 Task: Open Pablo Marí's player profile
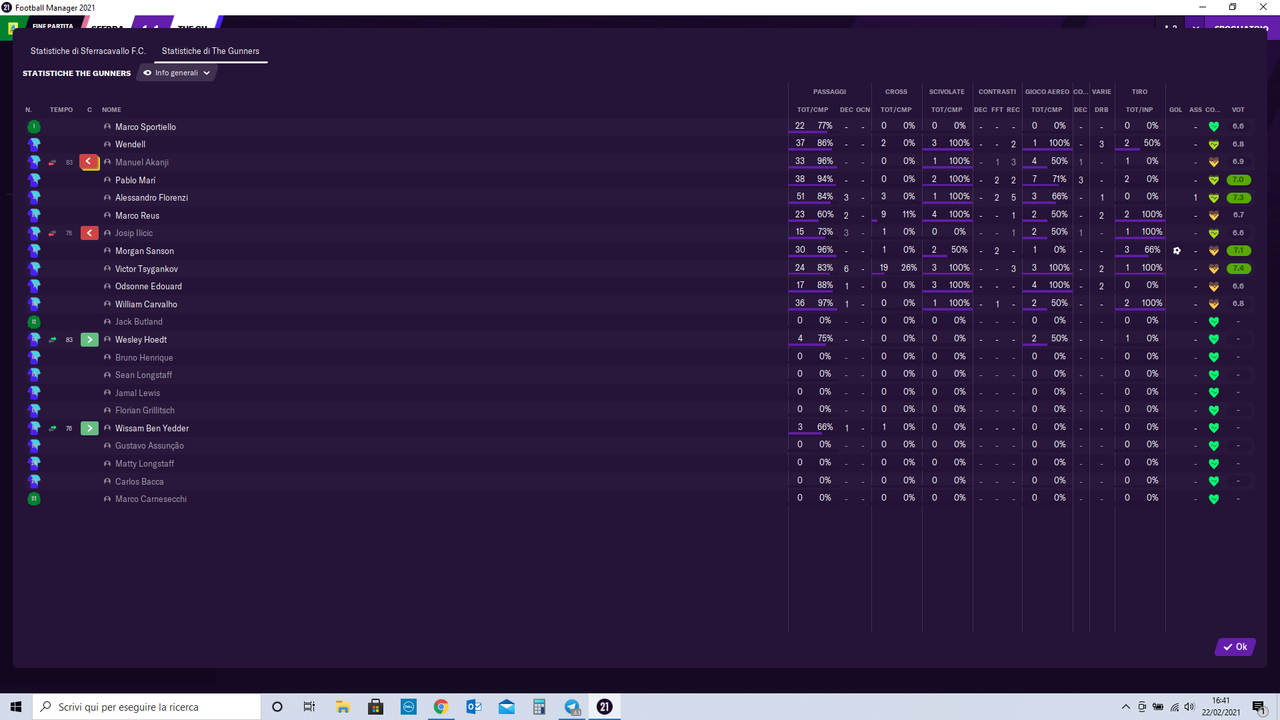(x=135, y=180)
